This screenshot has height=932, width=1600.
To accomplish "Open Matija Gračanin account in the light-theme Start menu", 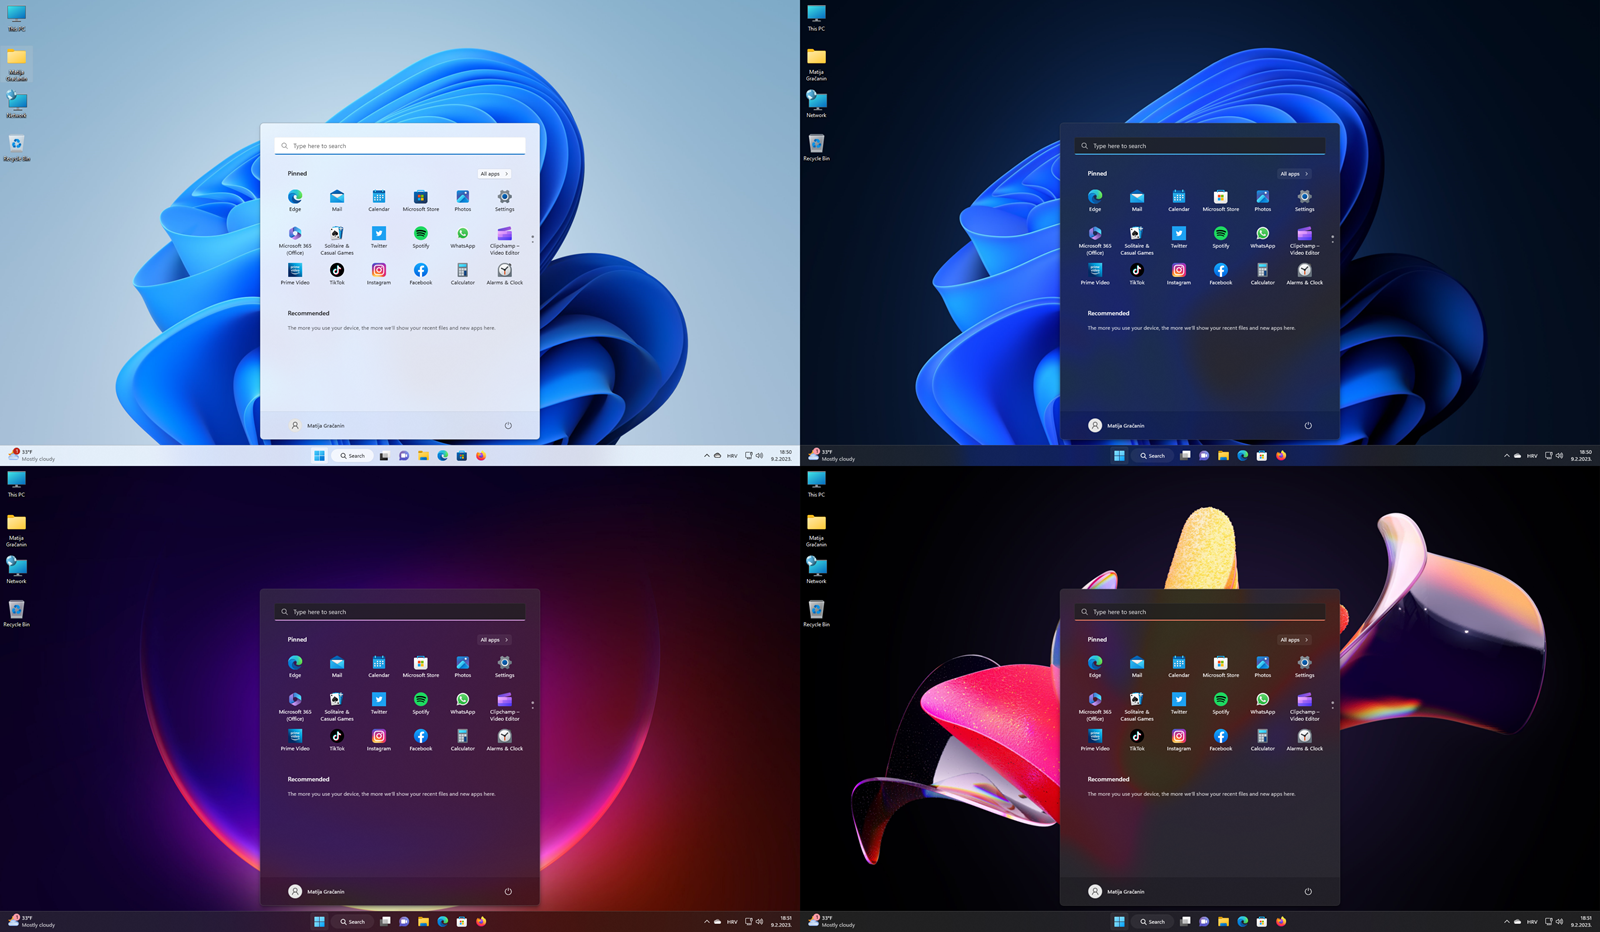I will [x=317, y=425].
